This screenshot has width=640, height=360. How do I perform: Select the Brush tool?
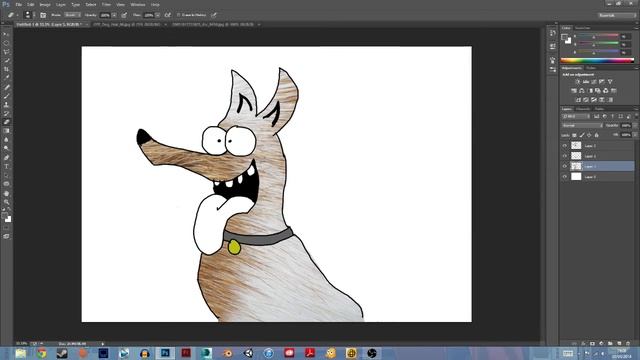point(6,96)
